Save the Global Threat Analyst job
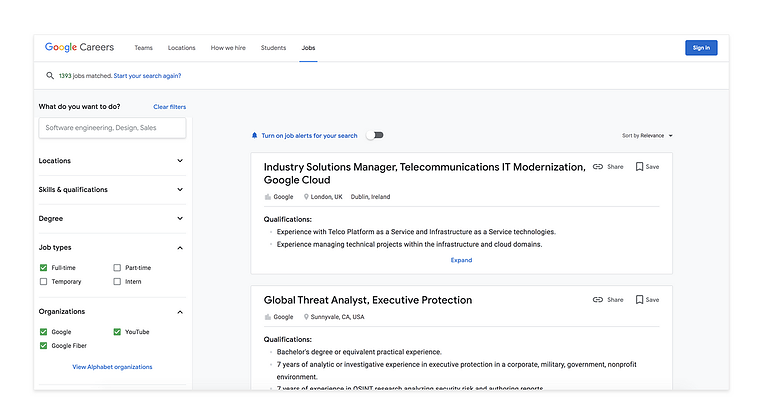Viewport: 759px width, 399px height. 647,300
